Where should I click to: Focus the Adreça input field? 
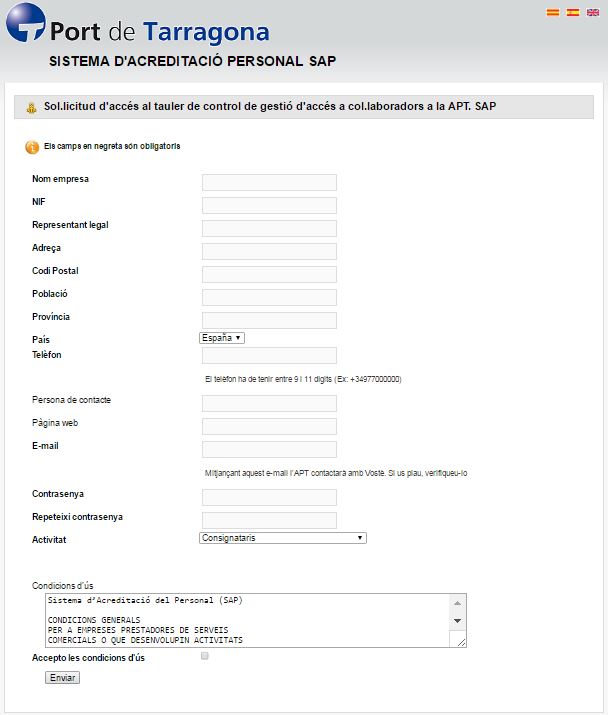pos(269,251)
